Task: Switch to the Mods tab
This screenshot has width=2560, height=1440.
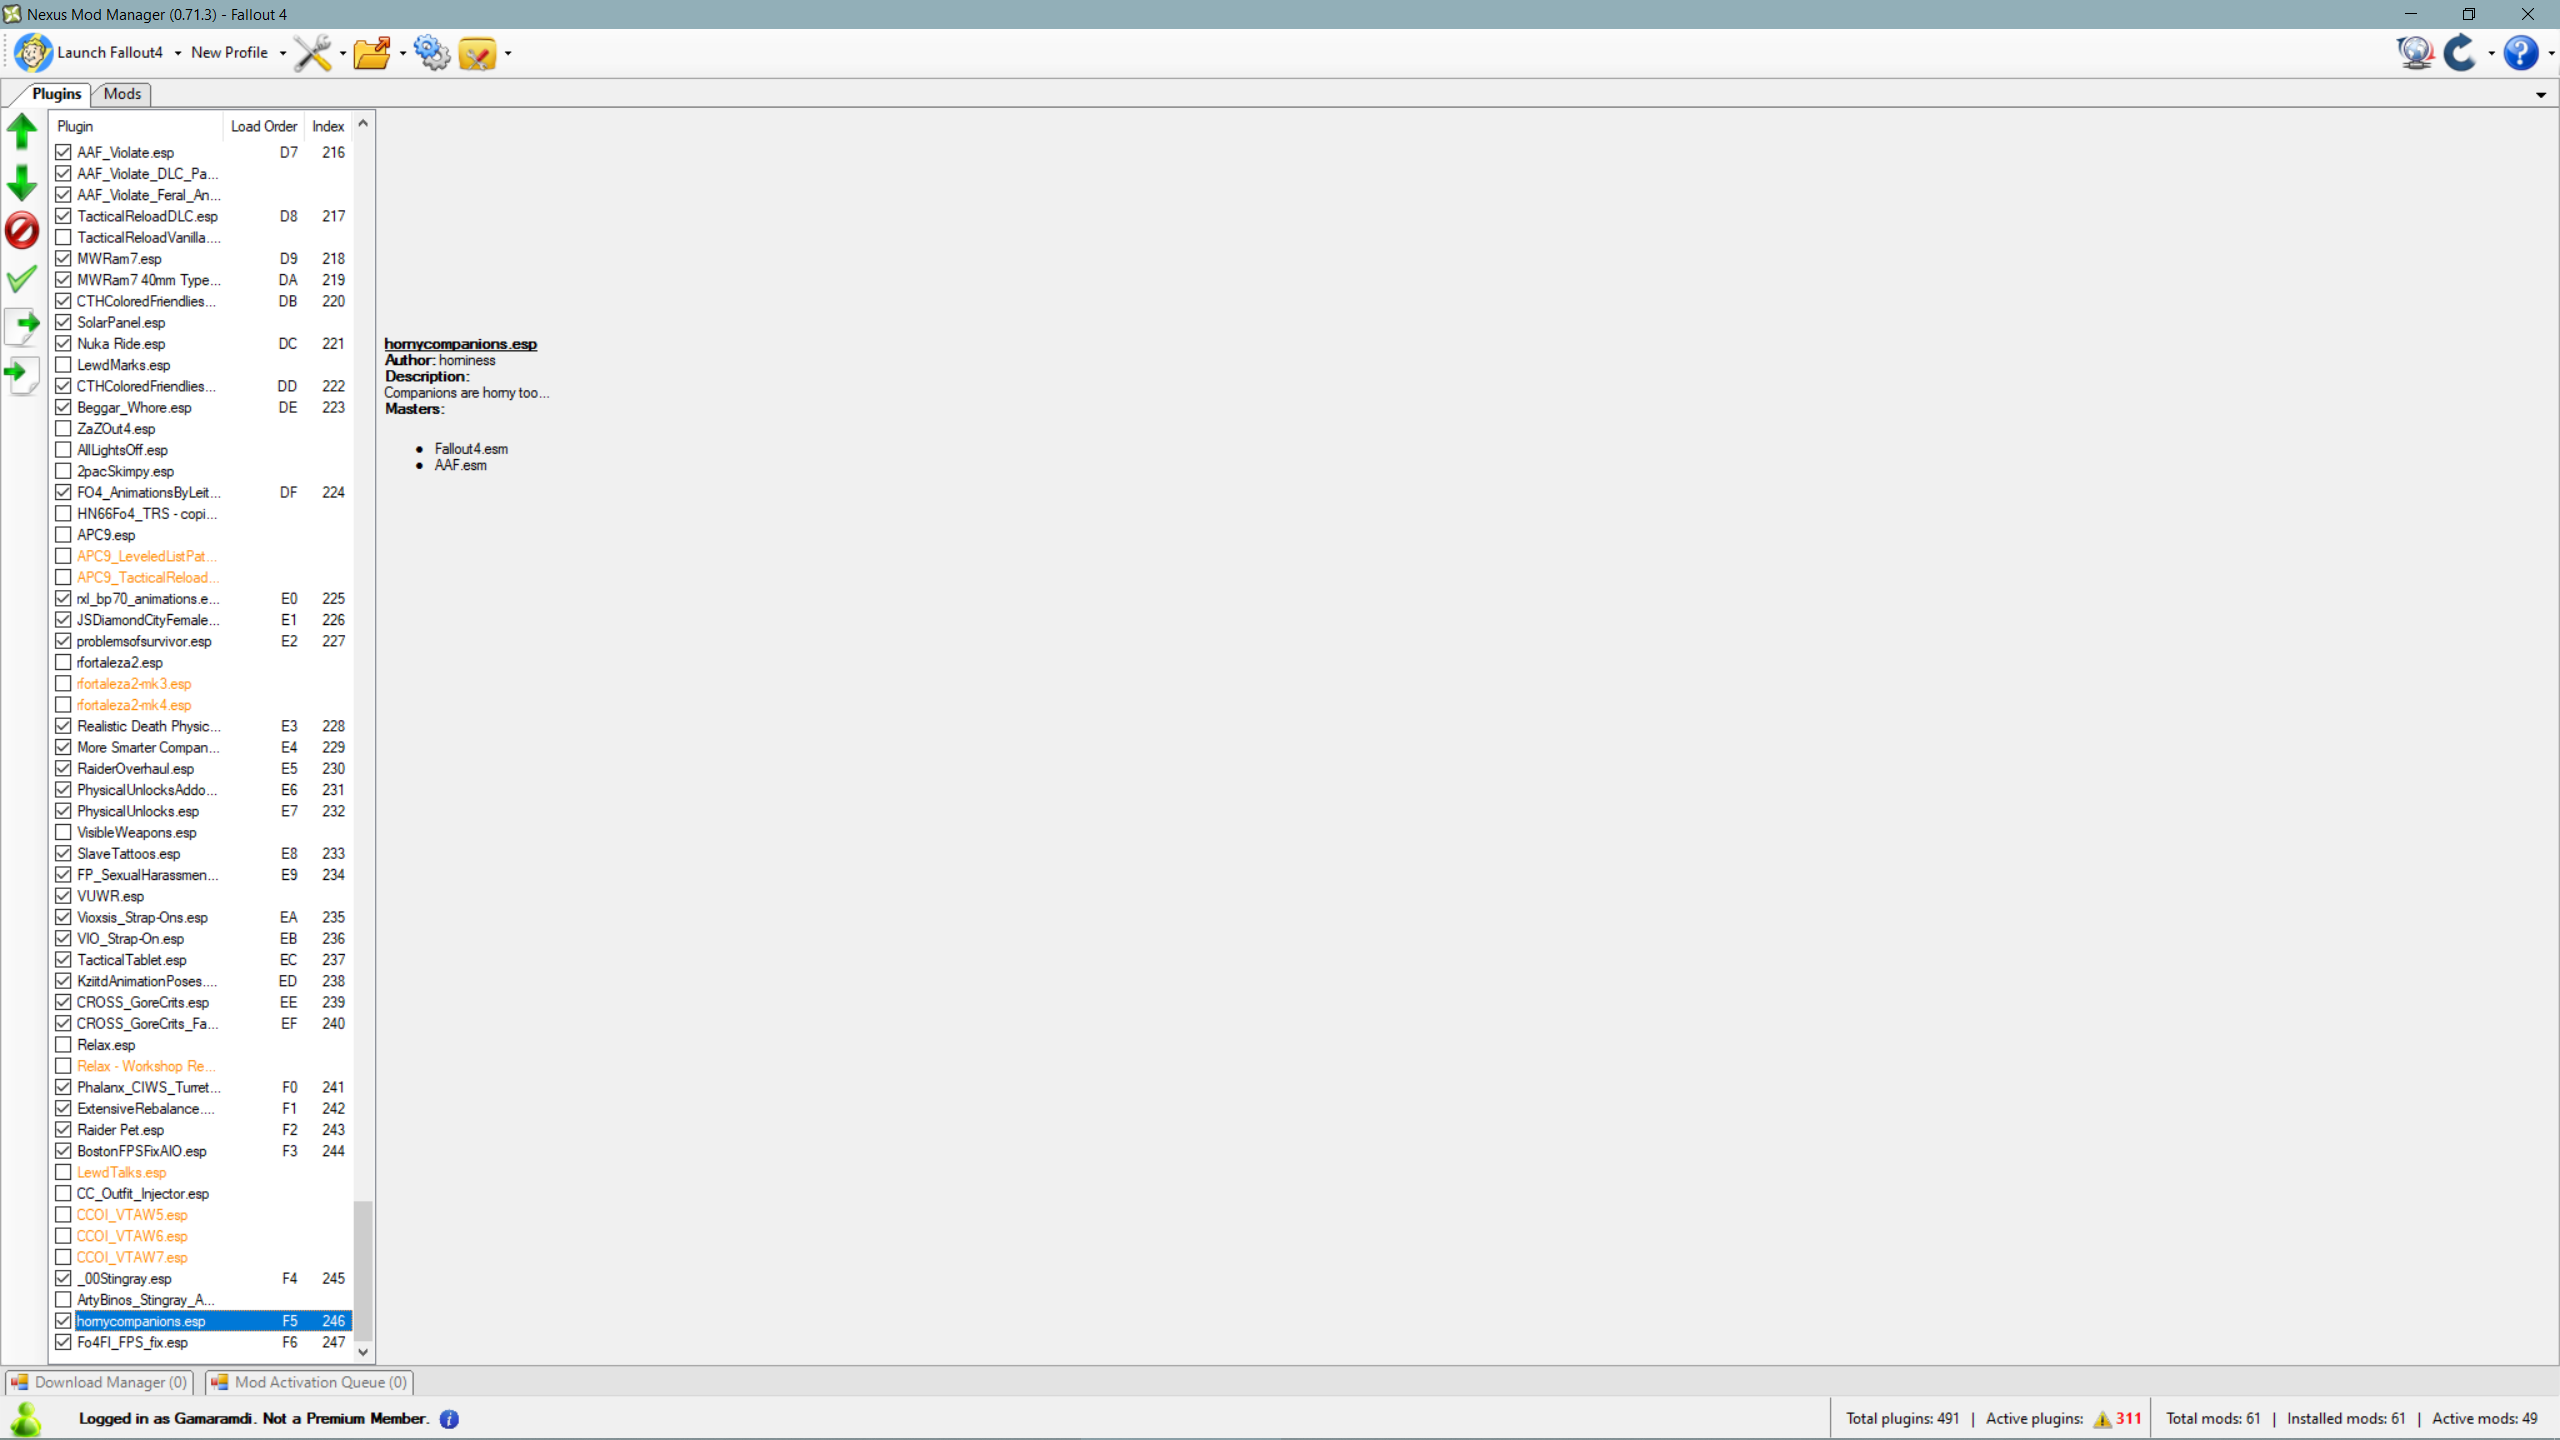Action: tap(120, 93)
